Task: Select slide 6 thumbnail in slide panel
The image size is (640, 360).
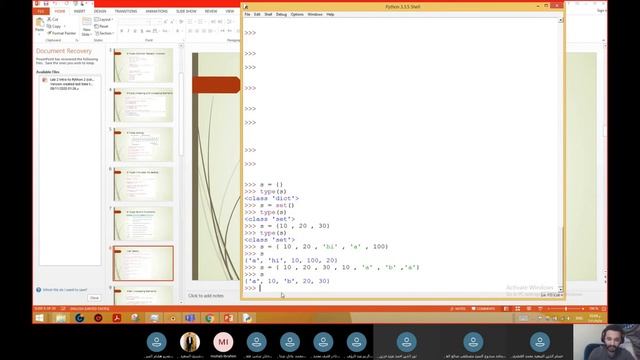Action: tap(143, 184)
